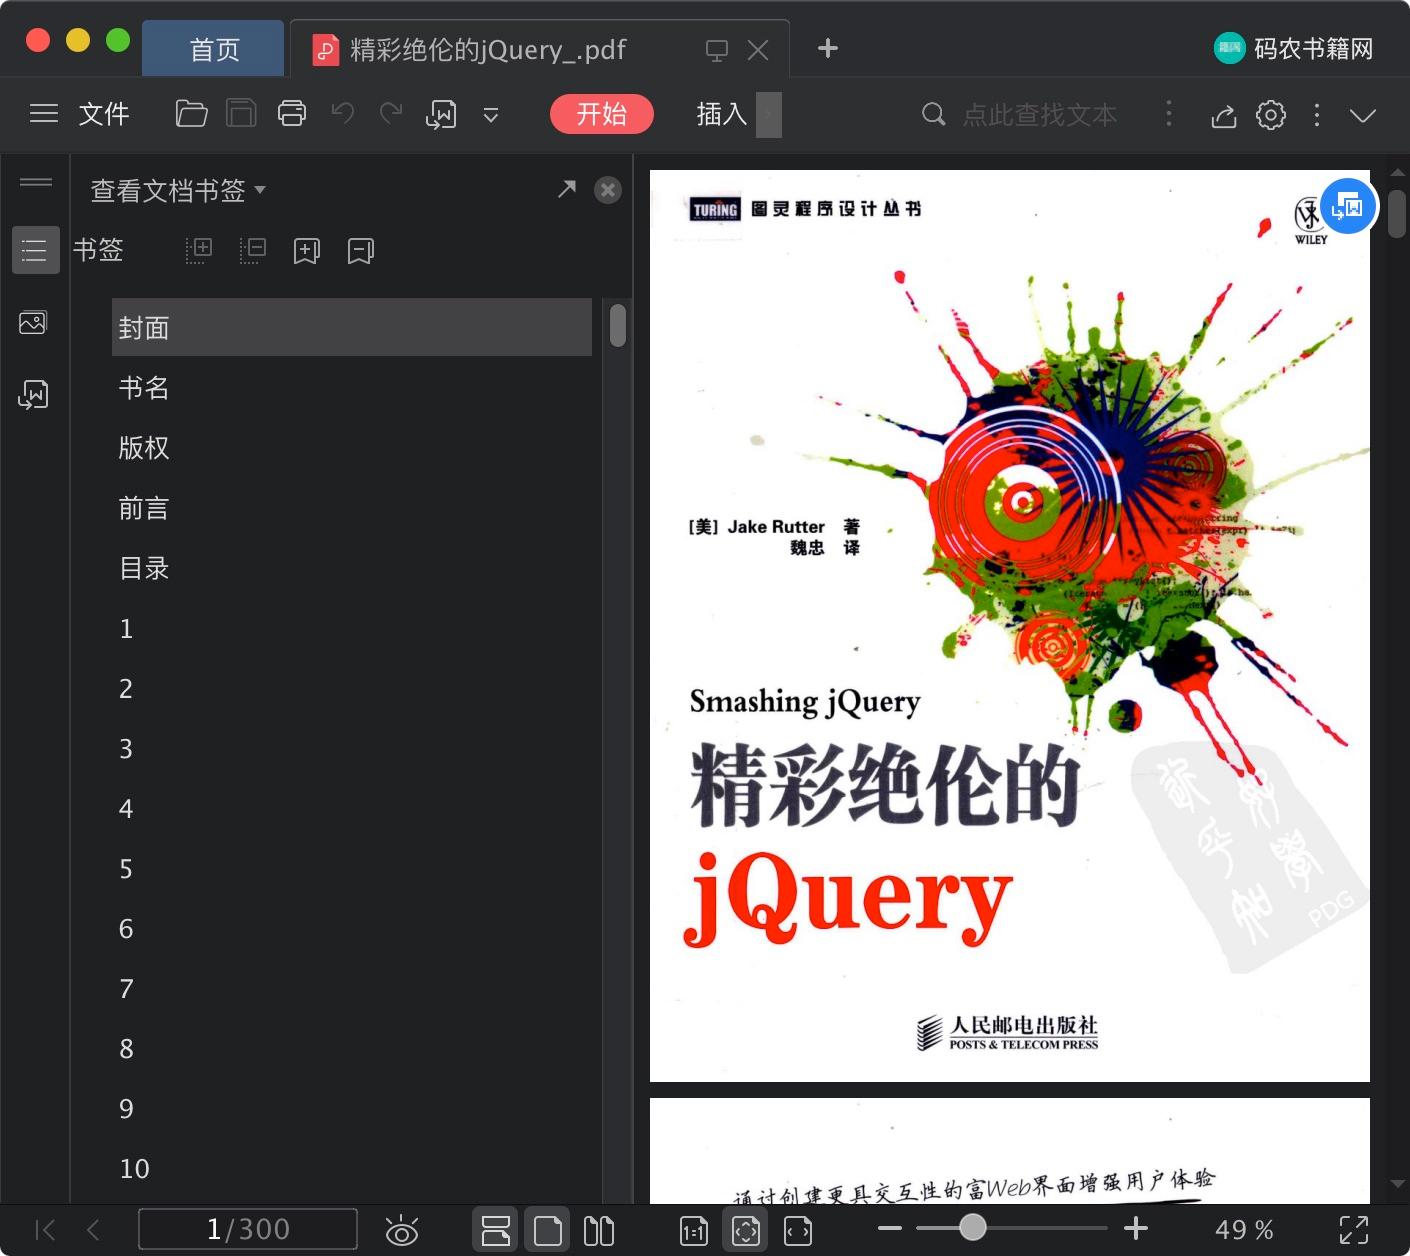Image resolution: width=1410 pixels, height=1256 pixels.
Task: Enable single page view
Action: 548,1230
